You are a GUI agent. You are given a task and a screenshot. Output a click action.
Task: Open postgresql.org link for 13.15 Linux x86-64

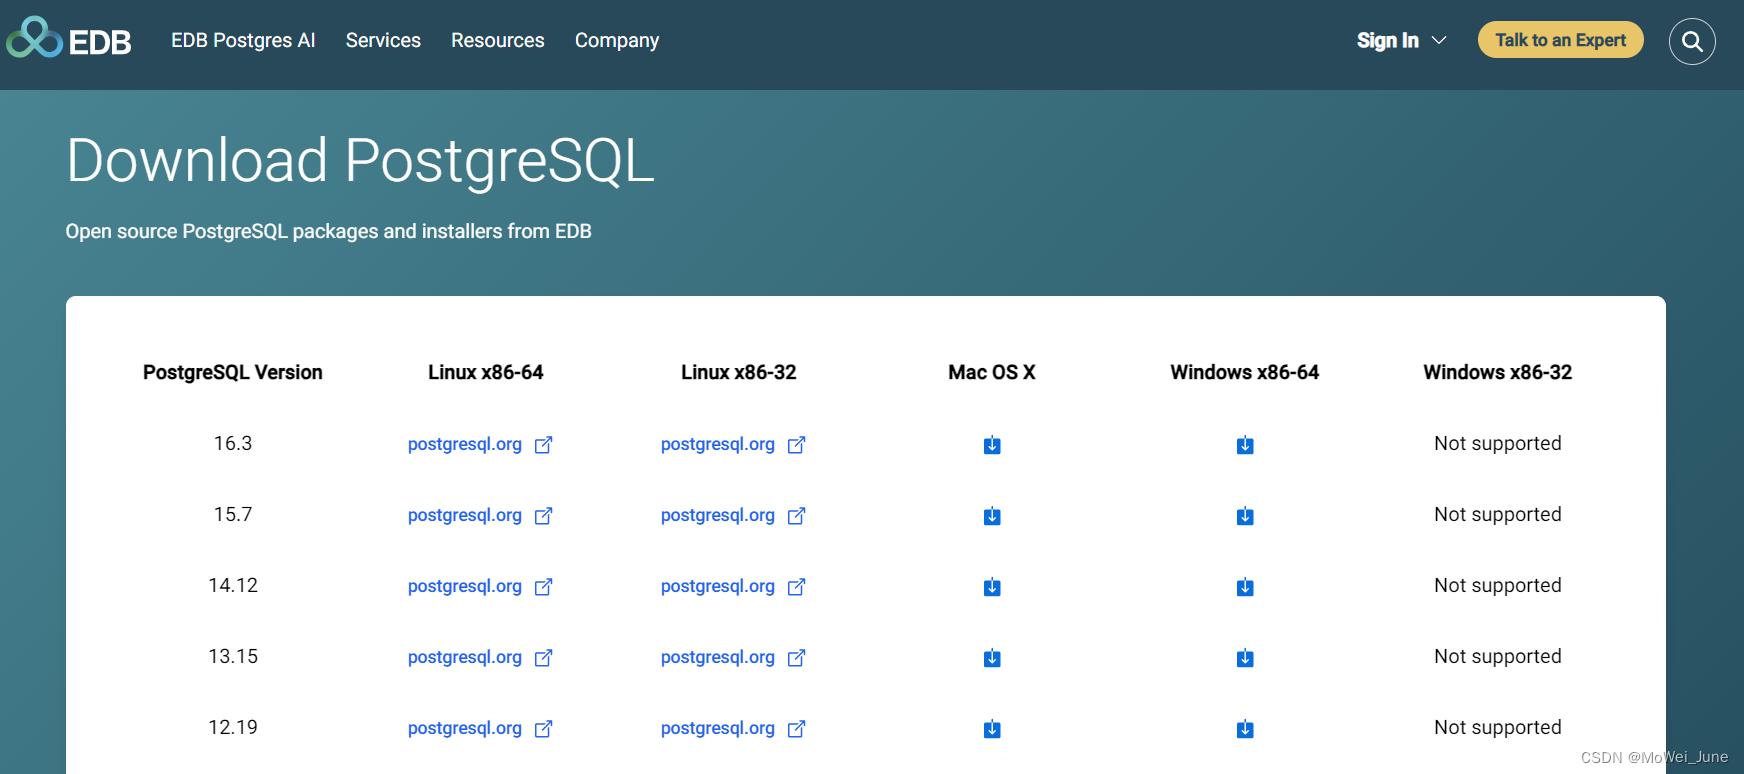465,657
